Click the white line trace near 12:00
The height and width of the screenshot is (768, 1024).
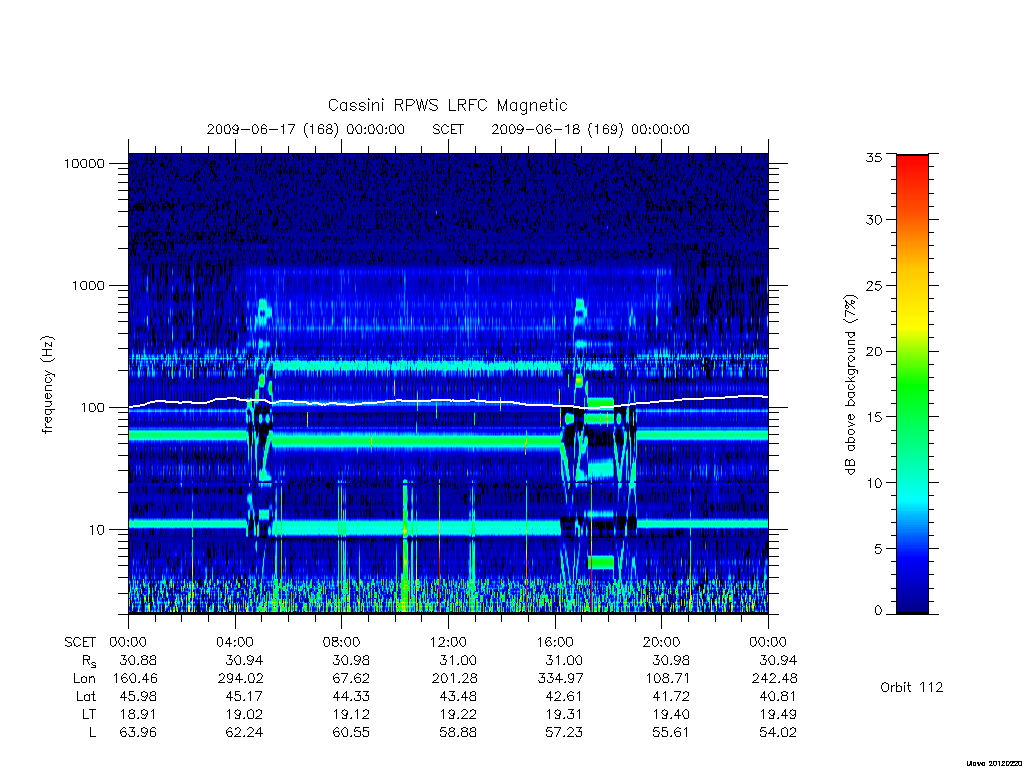tap(448, 400)
